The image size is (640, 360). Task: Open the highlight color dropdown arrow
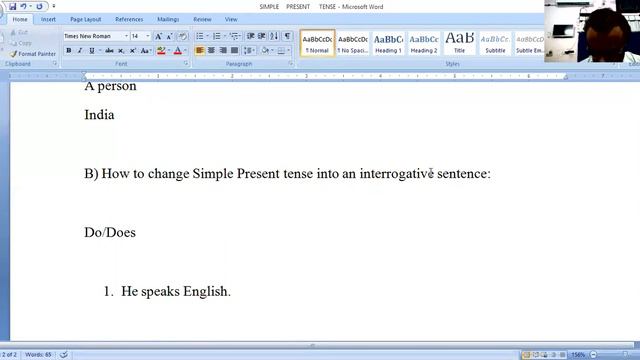169,51
